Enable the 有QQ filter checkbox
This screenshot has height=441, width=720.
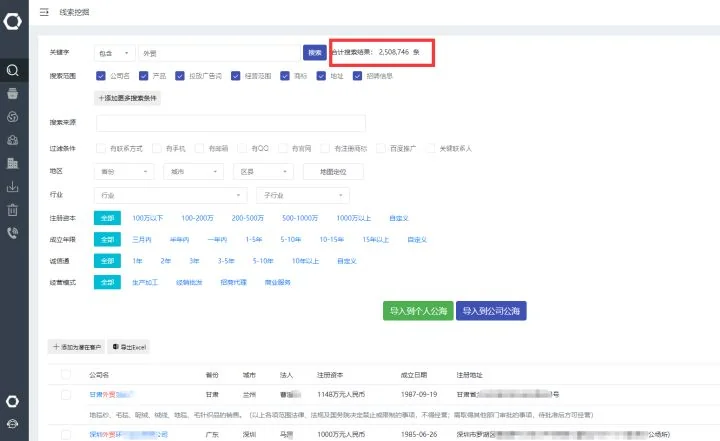(242, 148)
